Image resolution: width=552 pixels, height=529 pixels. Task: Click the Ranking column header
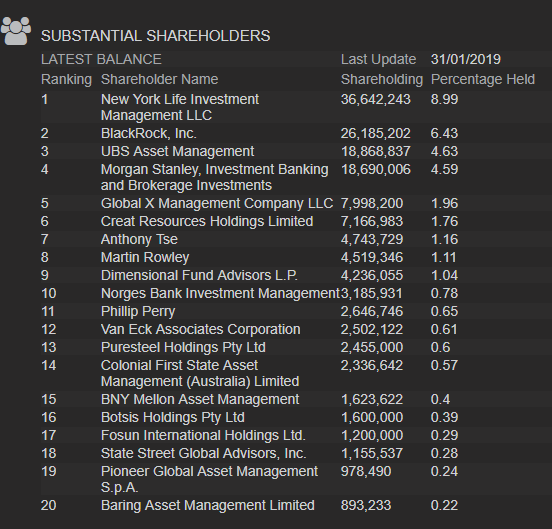pos(66,80)
